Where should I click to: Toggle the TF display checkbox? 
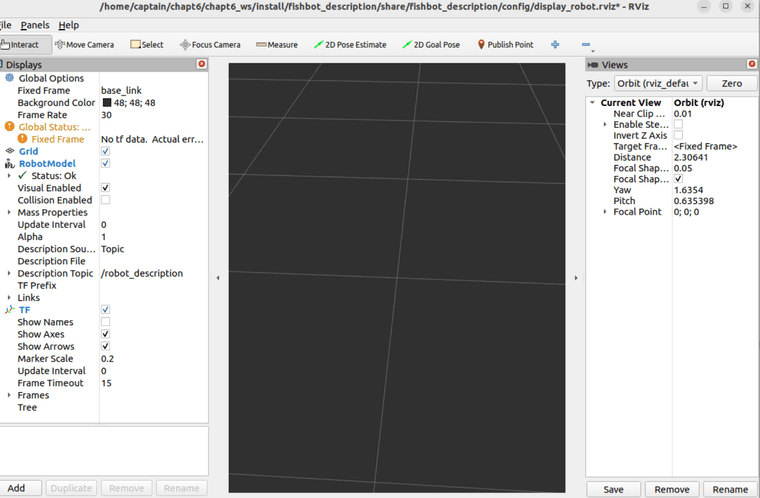click(x=105, y=309)
